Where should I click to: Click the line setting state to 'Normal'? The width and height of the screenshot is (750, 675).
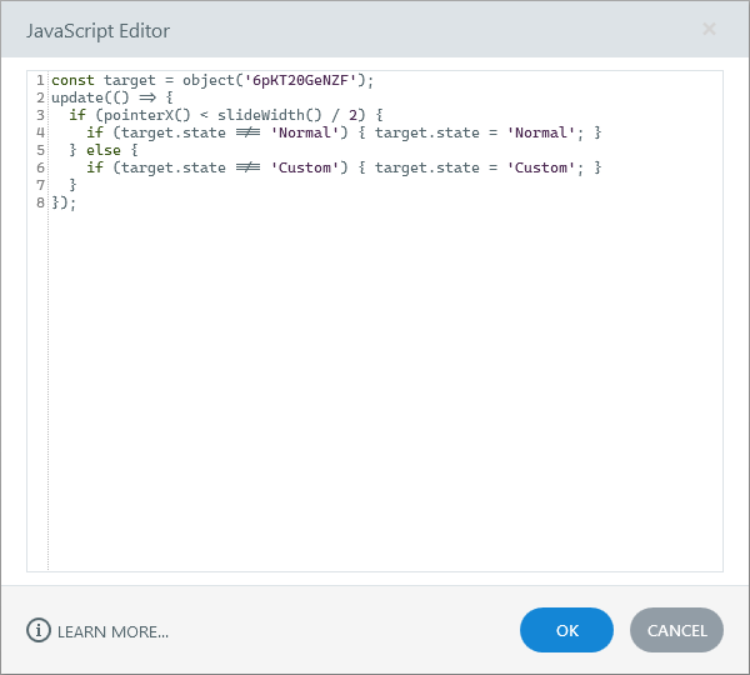click(x=343, y=133)
